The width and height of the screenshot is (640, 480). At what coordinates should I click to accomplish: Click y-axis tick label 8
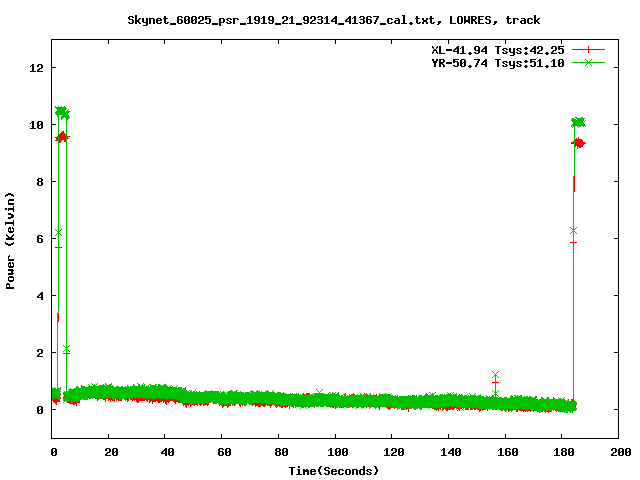40,182
